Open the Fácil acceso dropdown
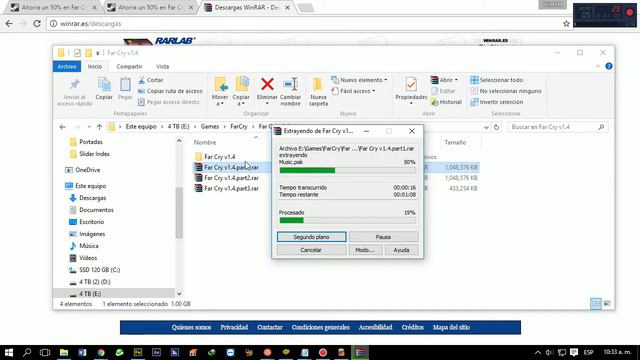640x360 pixels. pos(353,91)
